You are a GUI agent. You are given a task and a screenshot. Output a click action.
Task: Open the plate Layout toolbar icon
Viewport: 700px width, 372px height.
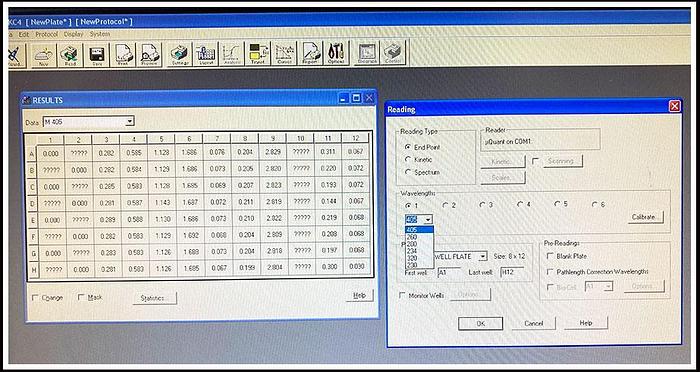tap(205, 54)
